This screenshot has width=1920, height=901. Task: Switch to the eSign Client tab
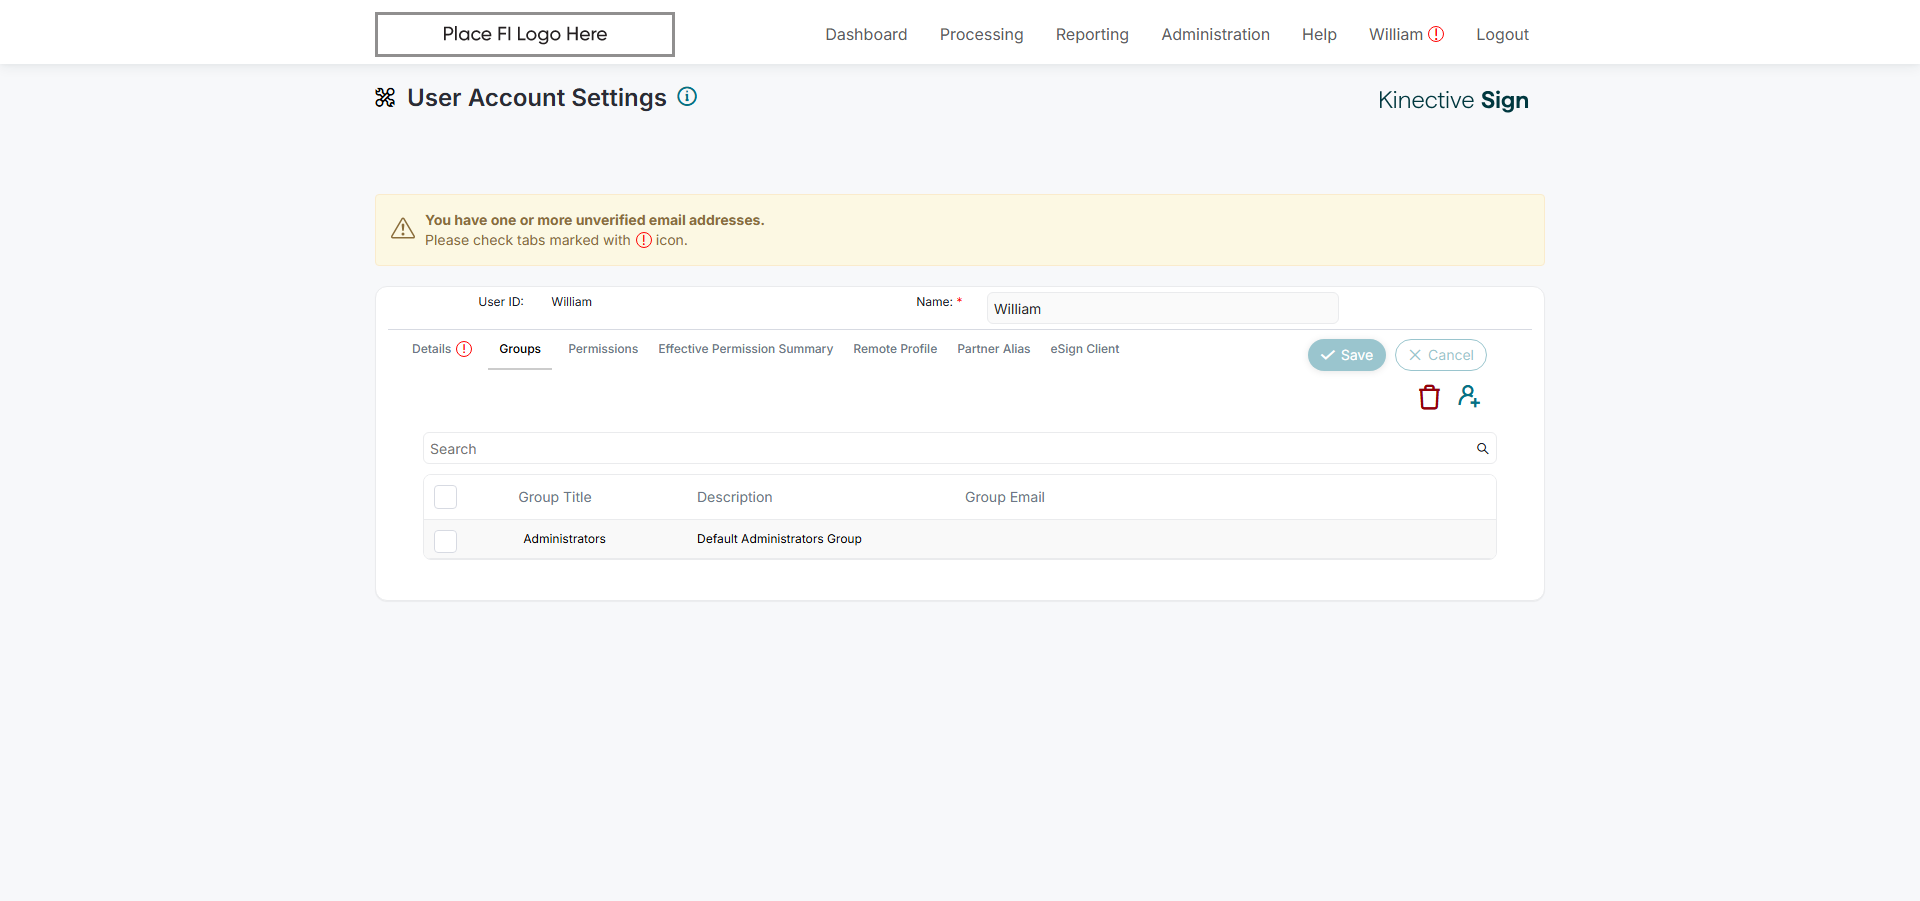[1084, 349]
